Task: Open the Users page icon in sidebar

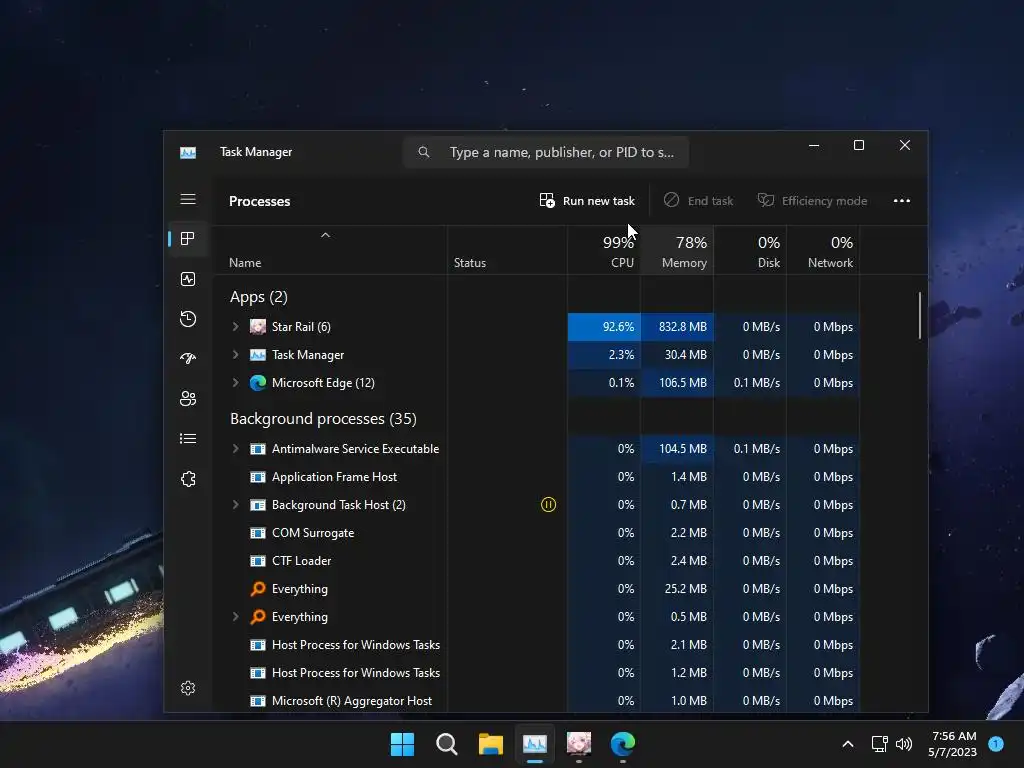Action: pyautogui.click(x=188, y=398)
